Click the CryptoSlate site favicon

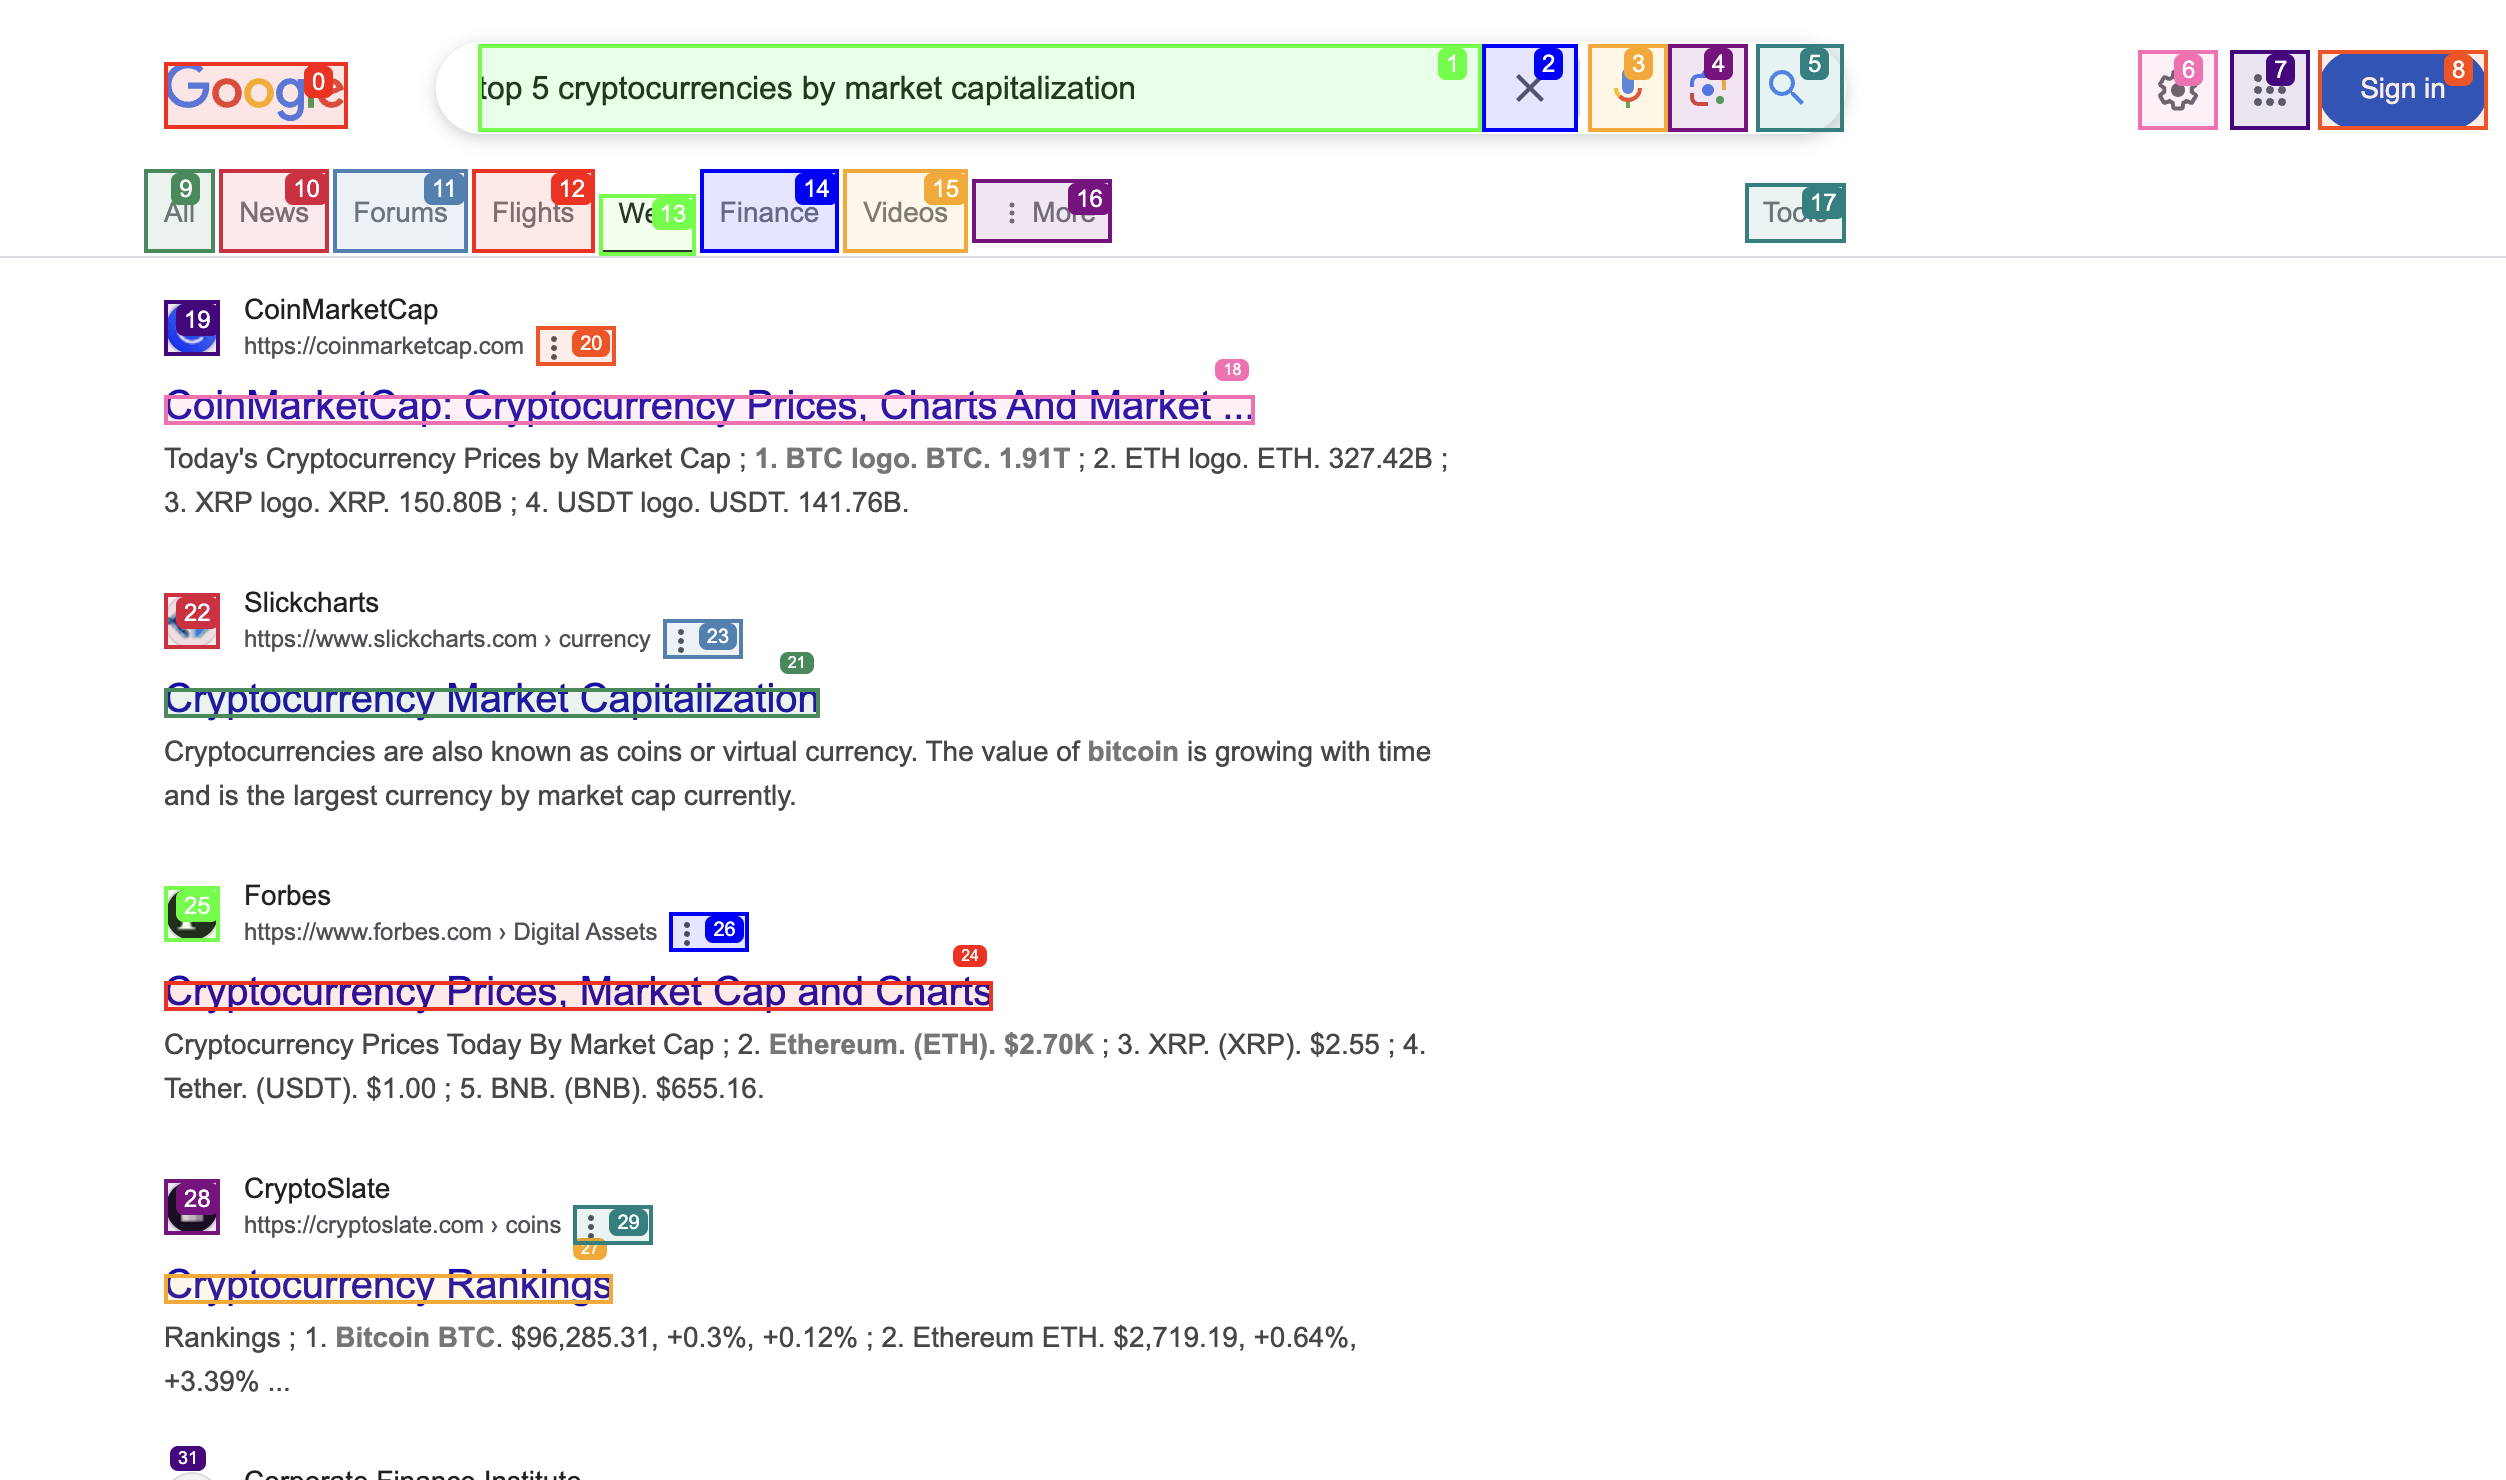click(x=192, y=1207)
